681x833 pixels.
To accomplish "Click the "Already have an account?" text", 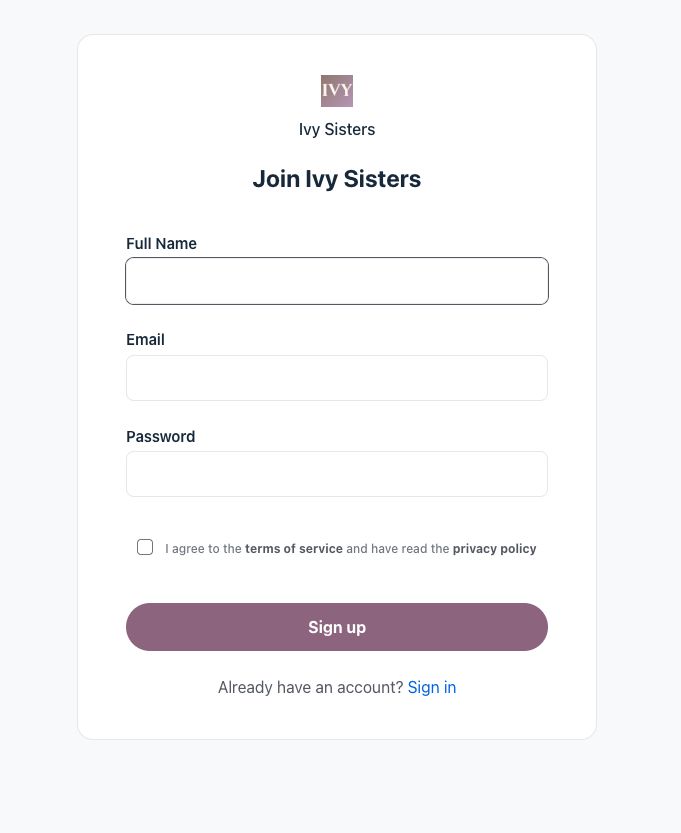I will pos(310,688).
